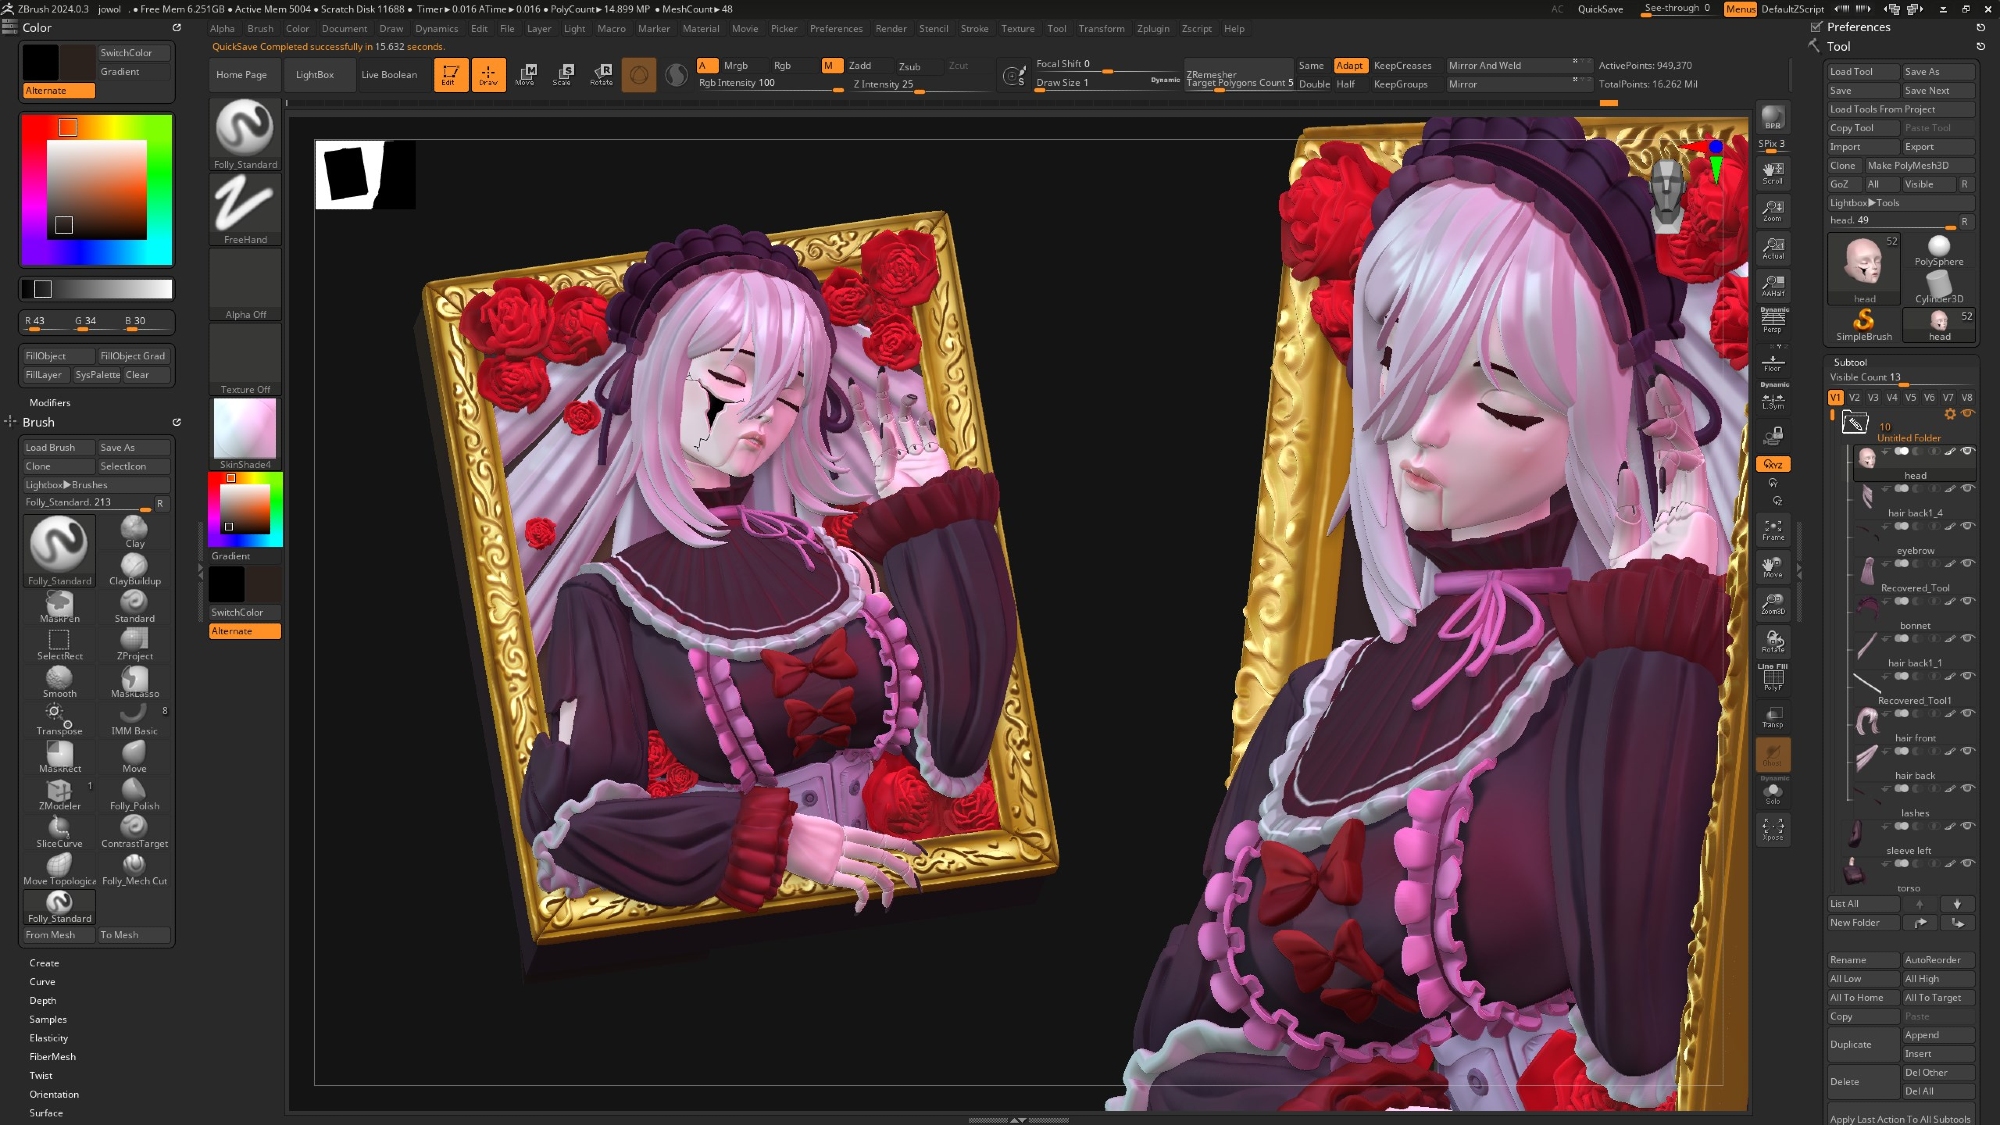
Task: Select the Rotate tool in toolbar
Action: coord(601,74)
